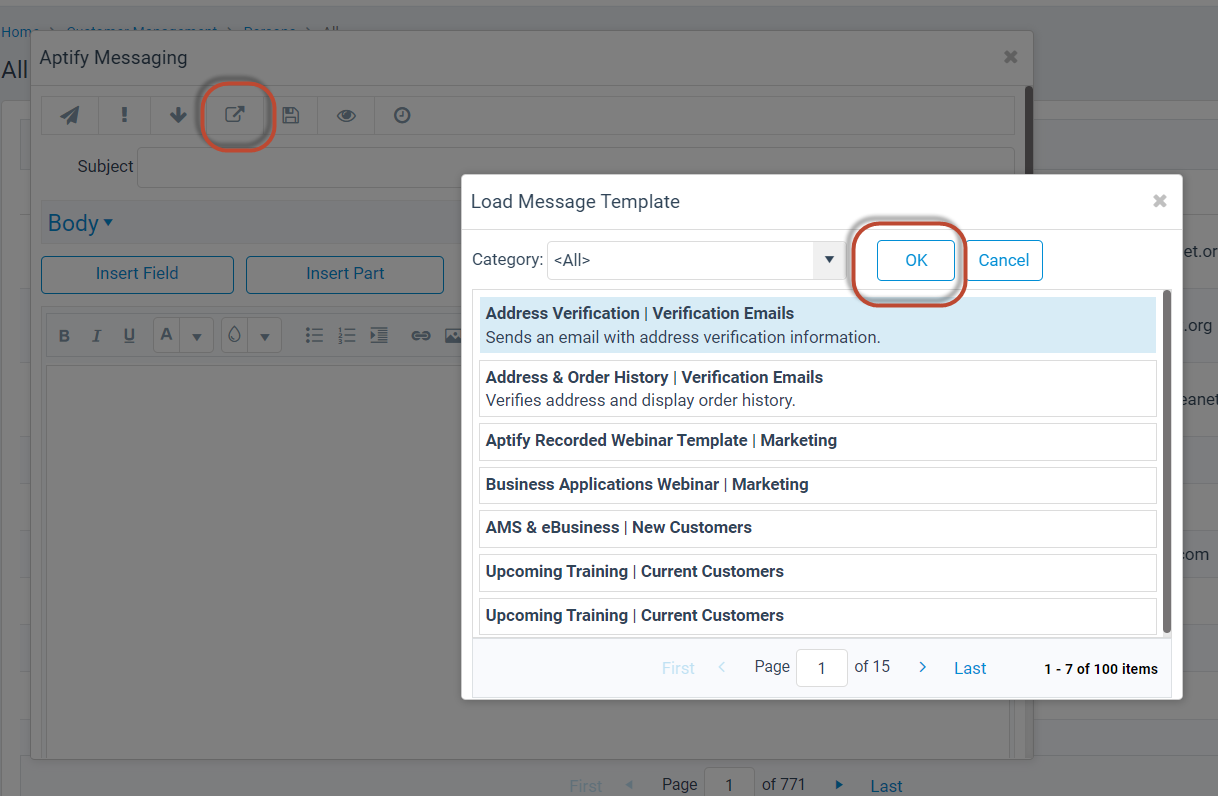Open the Category combo box
Screen dimensions: 1218x796
pyautogui.click(x=696, y=260)
